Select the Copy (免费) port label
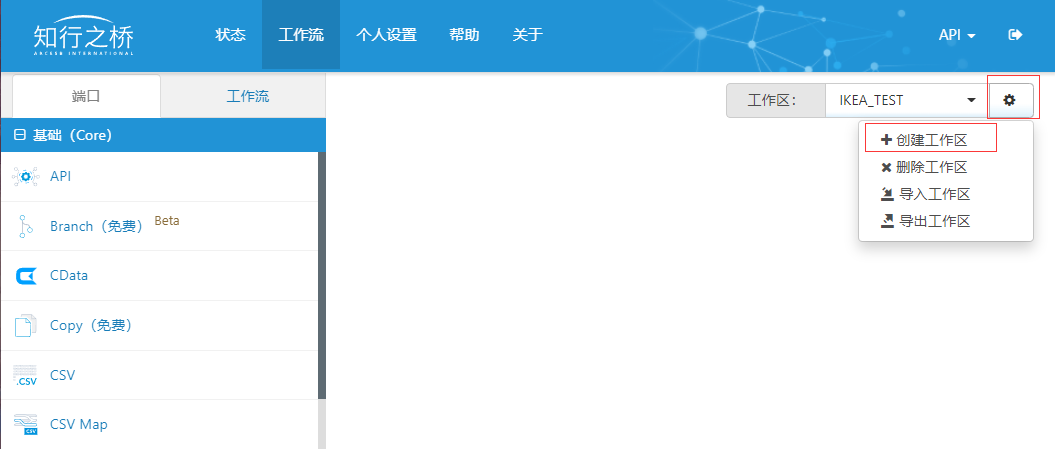The width and height of the screenshot is (1055, 449). click(x=91, y=326)
